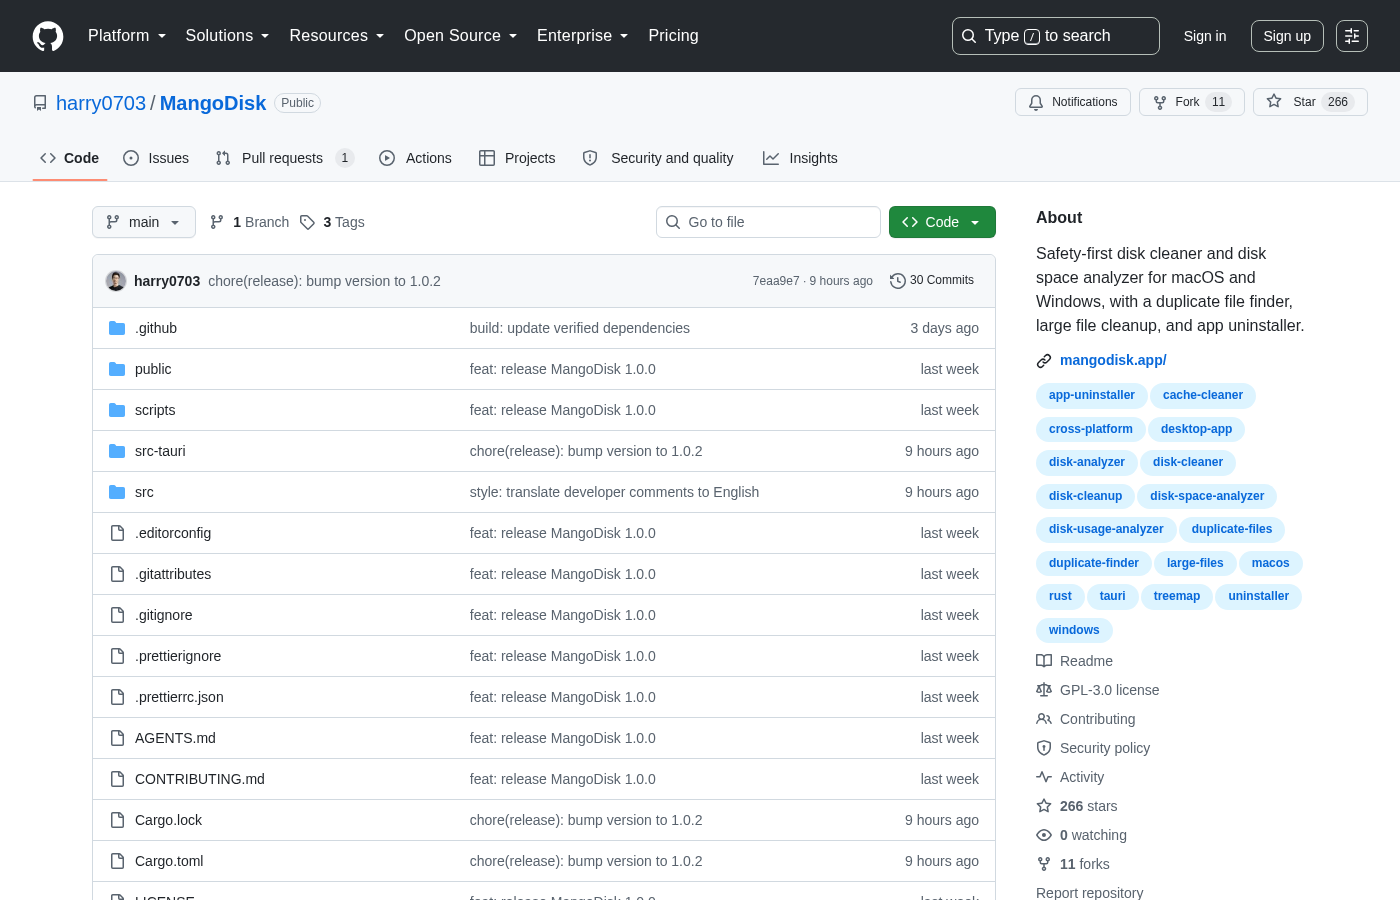
Task: Switch to the Projects tab
Action: [x=517, y=158]
